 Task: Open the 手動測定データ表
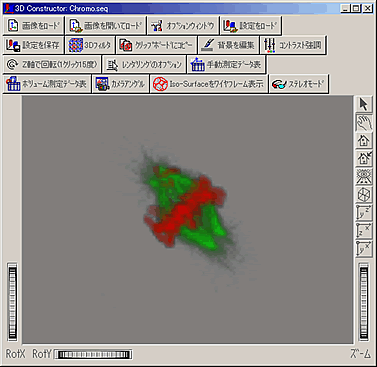(x=226, y=64)
